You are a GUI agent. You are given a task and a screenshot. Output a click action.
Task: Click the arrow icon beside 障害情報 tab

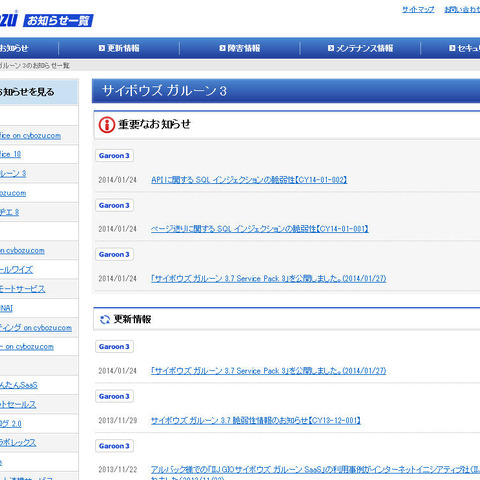pyautogui.click(x=222, y=48)
